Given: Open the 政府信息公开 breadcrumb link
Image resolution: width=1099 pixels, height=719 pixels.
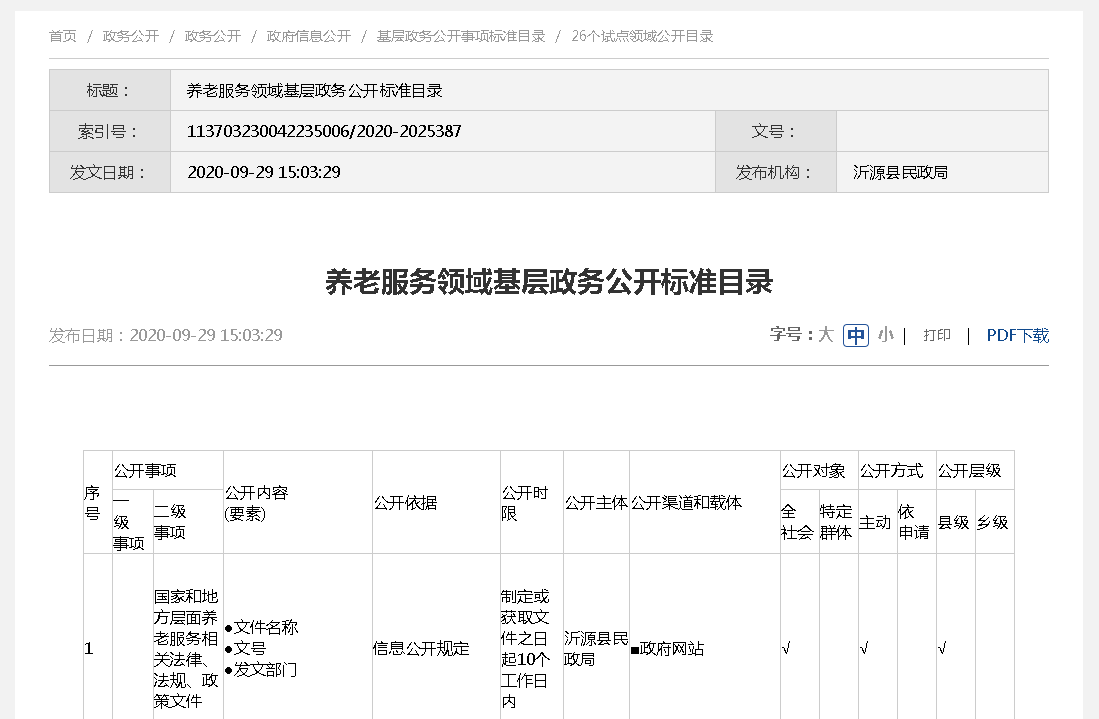Looking at the screenshot, I should tap(308, 36).
